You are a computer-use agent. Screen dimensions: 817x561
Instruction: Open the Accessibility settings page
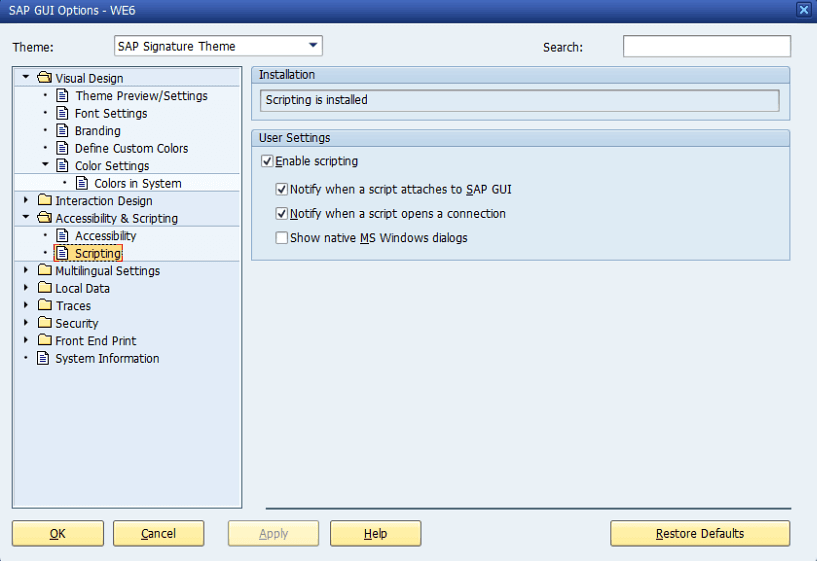click(105, 236)
